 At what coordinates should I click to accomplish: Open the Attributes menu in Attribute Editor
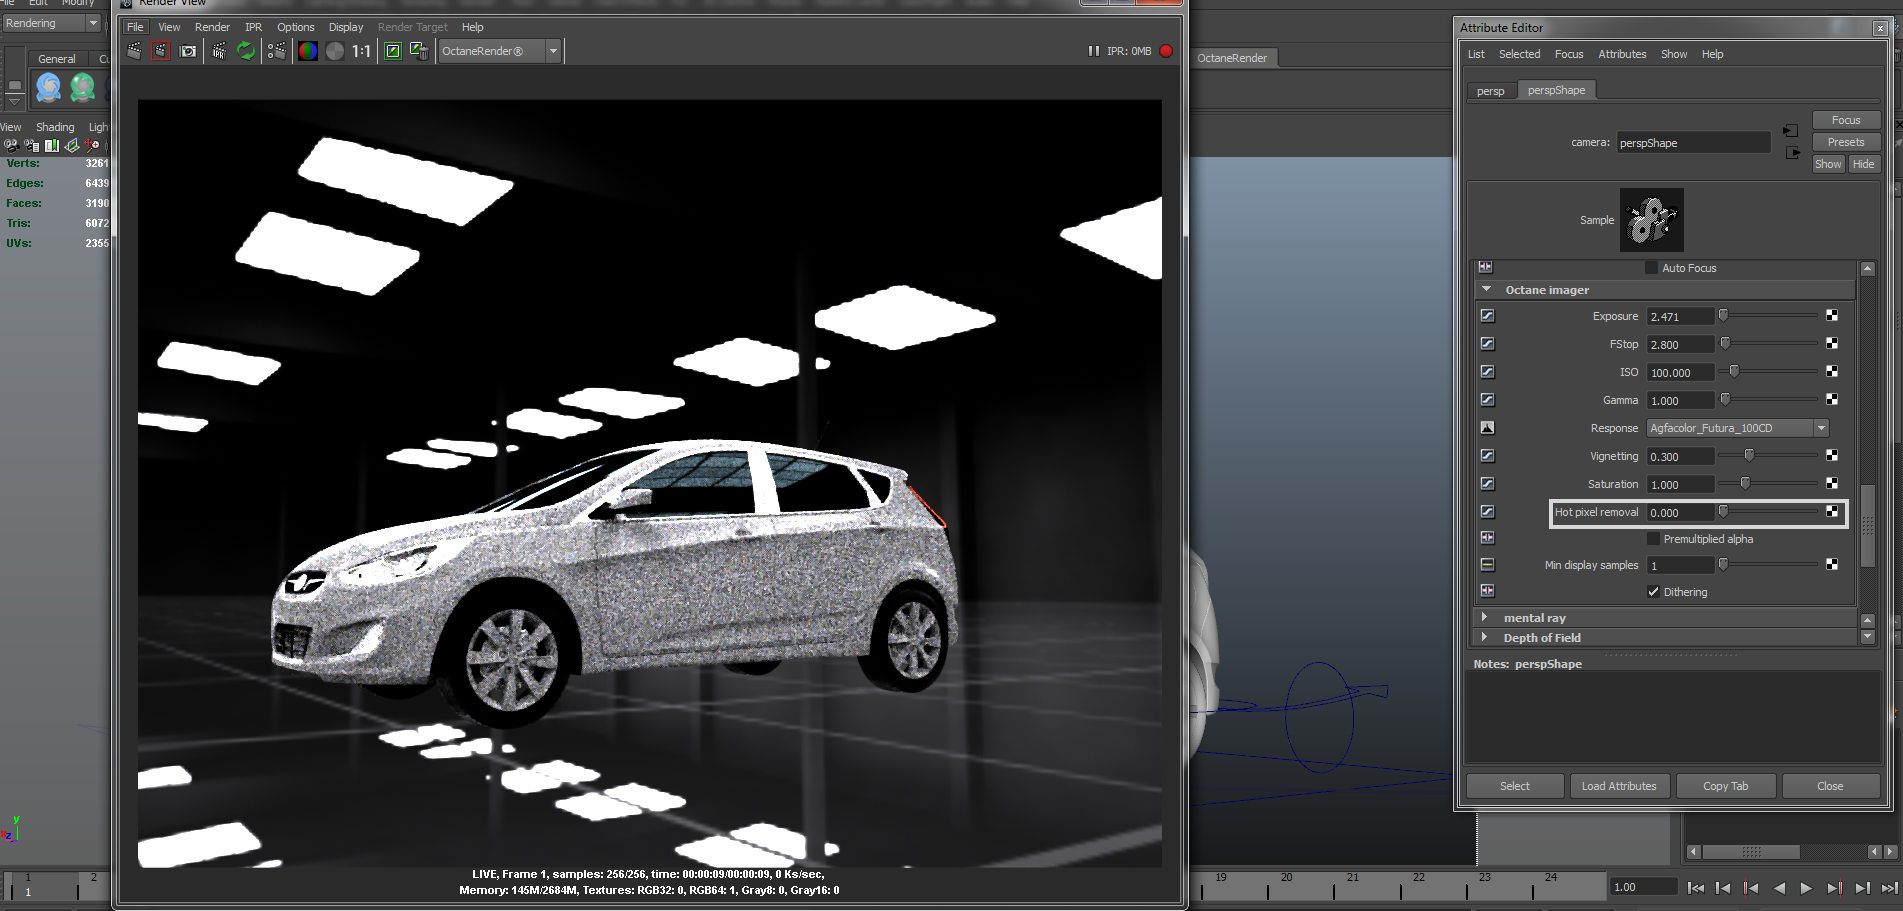[x=1622, y=54]
